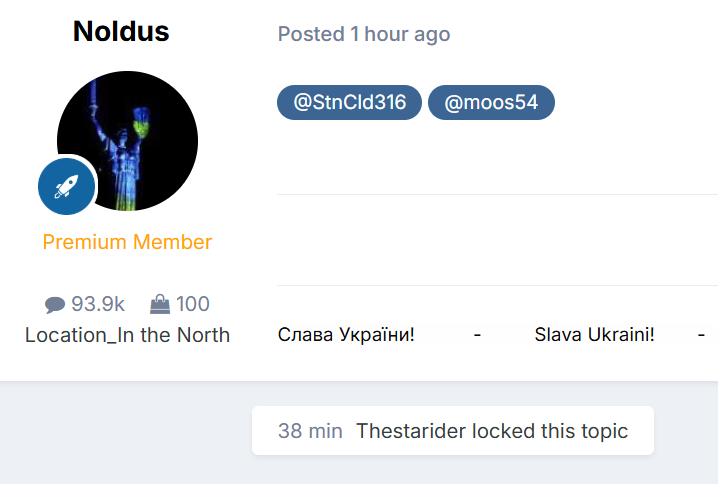The image size is (718, 484).
Task: Open Noldus's profile avatar picture
Action: pos(127,141)
